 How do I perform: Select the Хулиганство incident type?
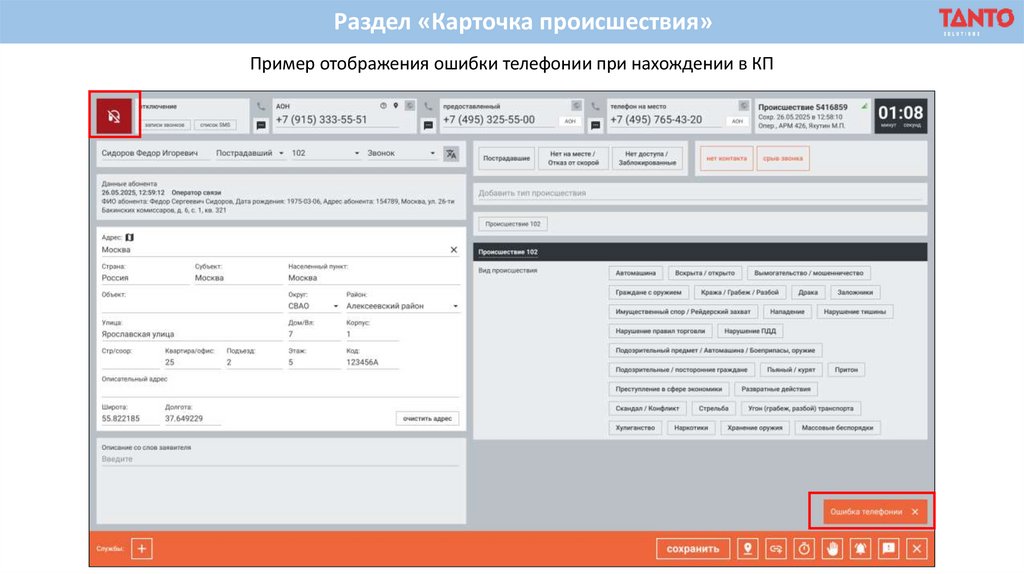pos(635,428)
